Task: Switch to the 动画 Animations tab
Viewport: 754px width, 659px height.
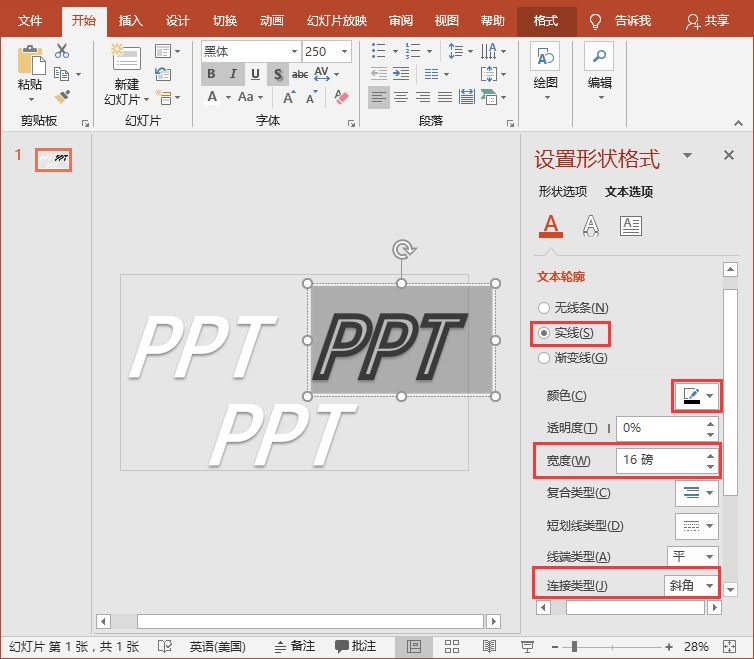Action: (272, 21)
